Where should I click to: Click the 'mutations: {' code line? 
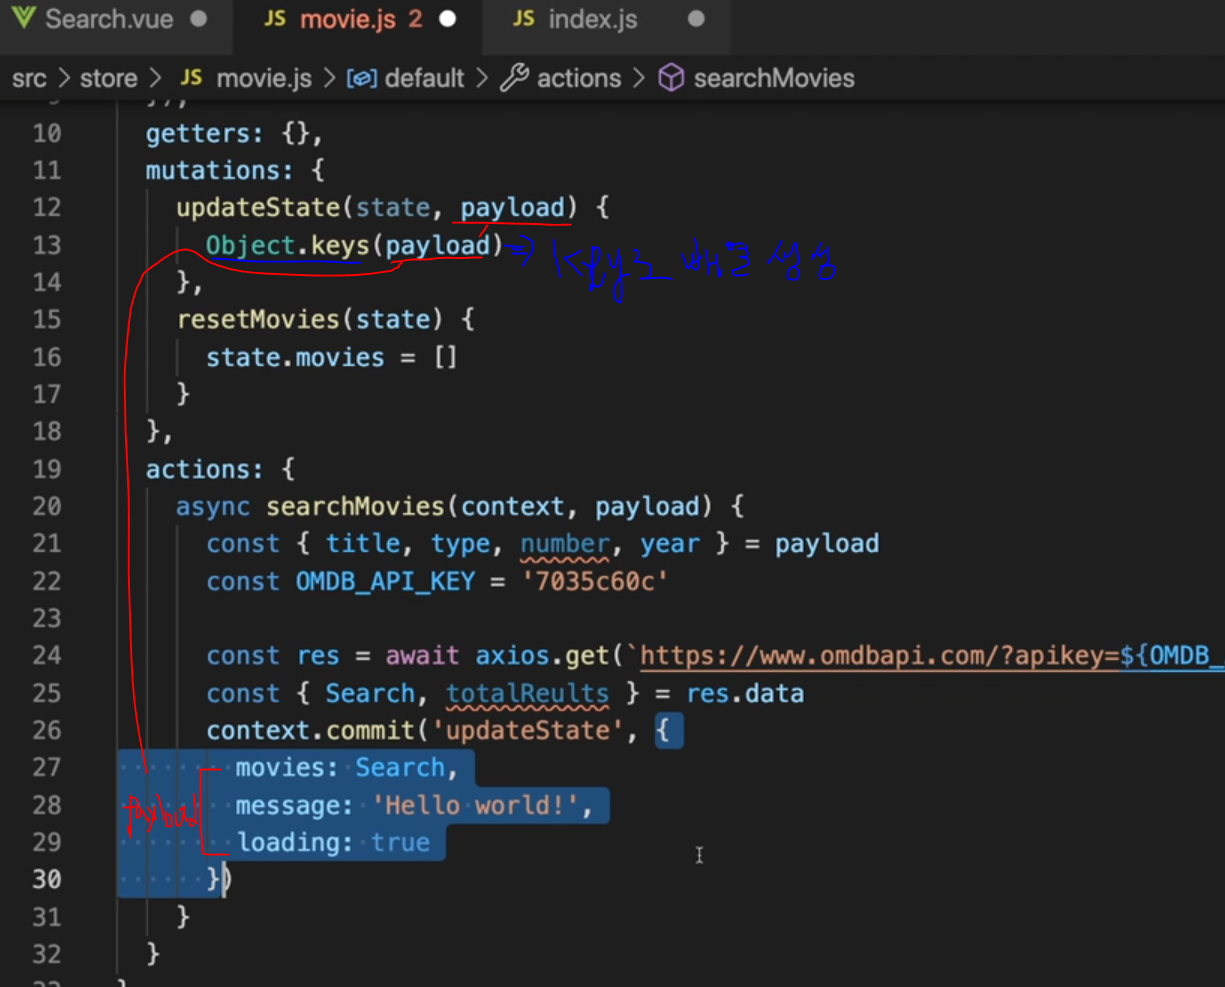[235, 170]
